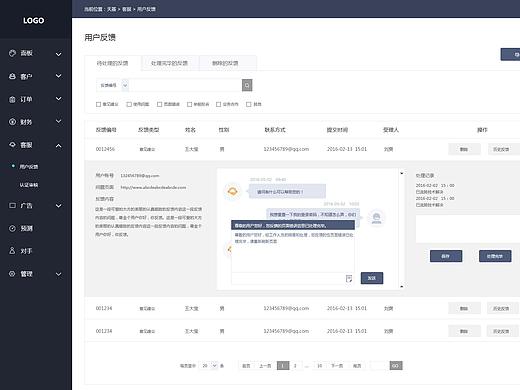Image resolution: width=520 pixels, height=390 pixels.
Task: Click the 客服 customer service sidebar icon
Action: [12, 145]
